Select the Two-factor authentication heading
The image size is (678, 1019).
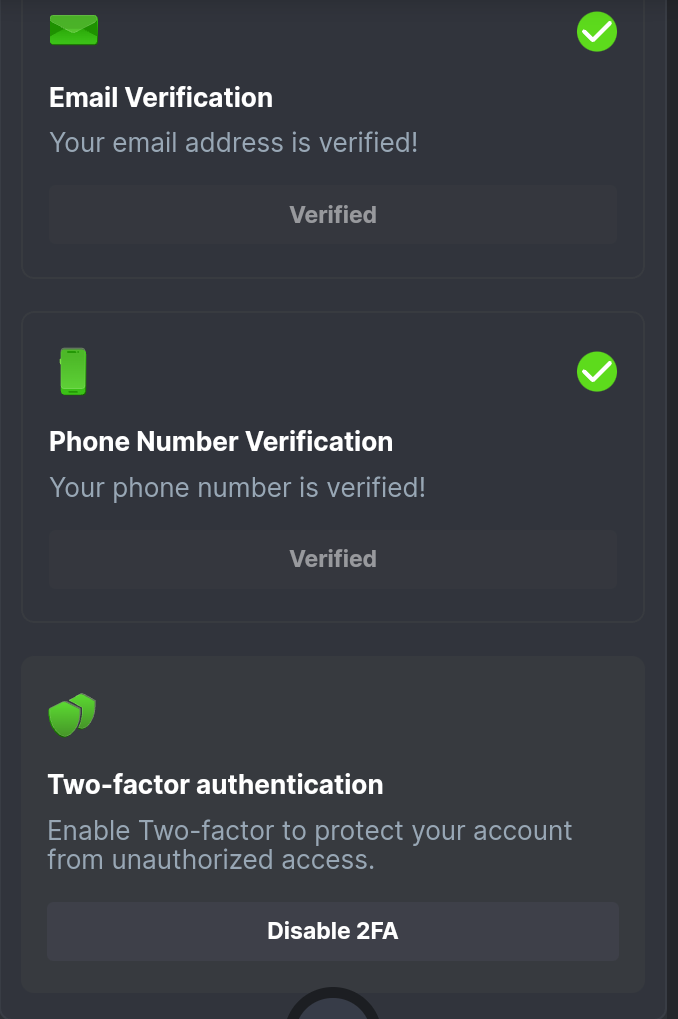(215, 784)
